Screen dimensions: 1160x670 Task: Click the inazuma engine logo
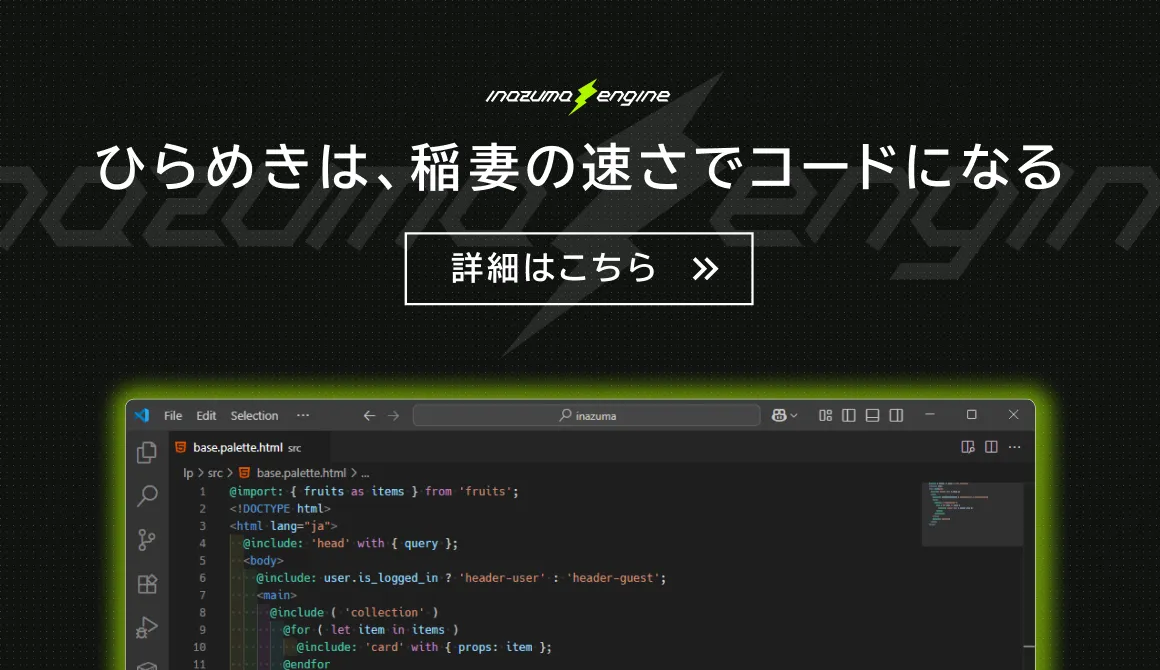click(x=578, y=96)
